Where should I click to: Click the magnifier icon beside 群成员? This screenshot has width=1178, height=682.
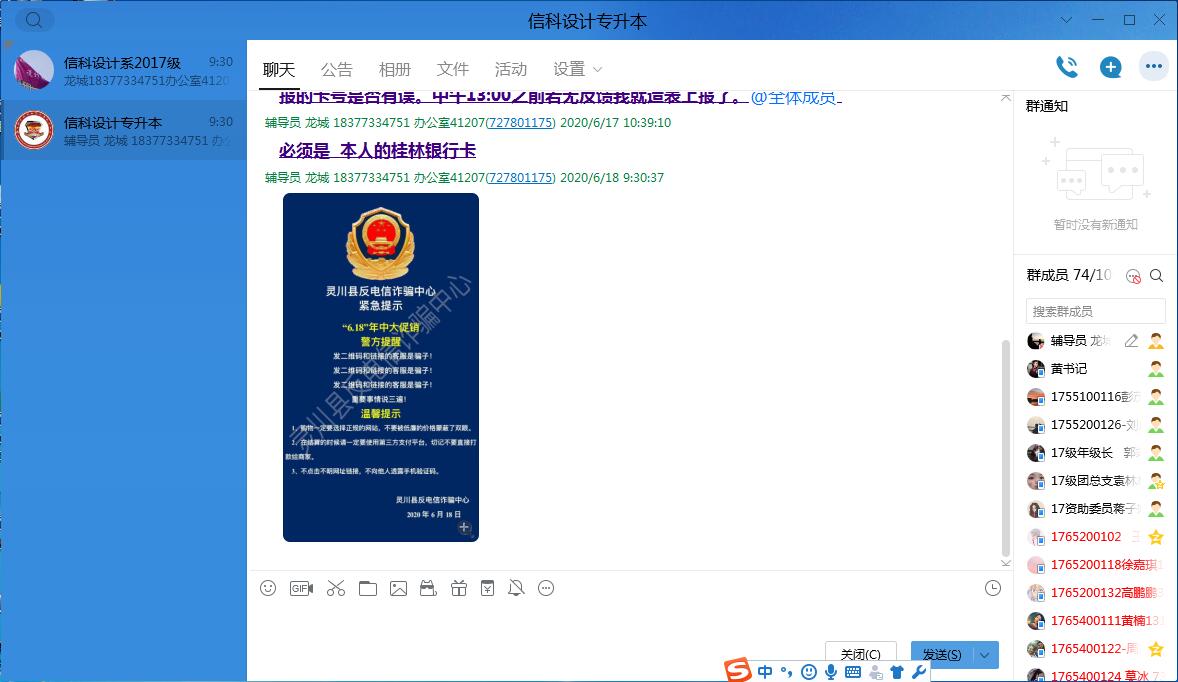(1157, 276)
